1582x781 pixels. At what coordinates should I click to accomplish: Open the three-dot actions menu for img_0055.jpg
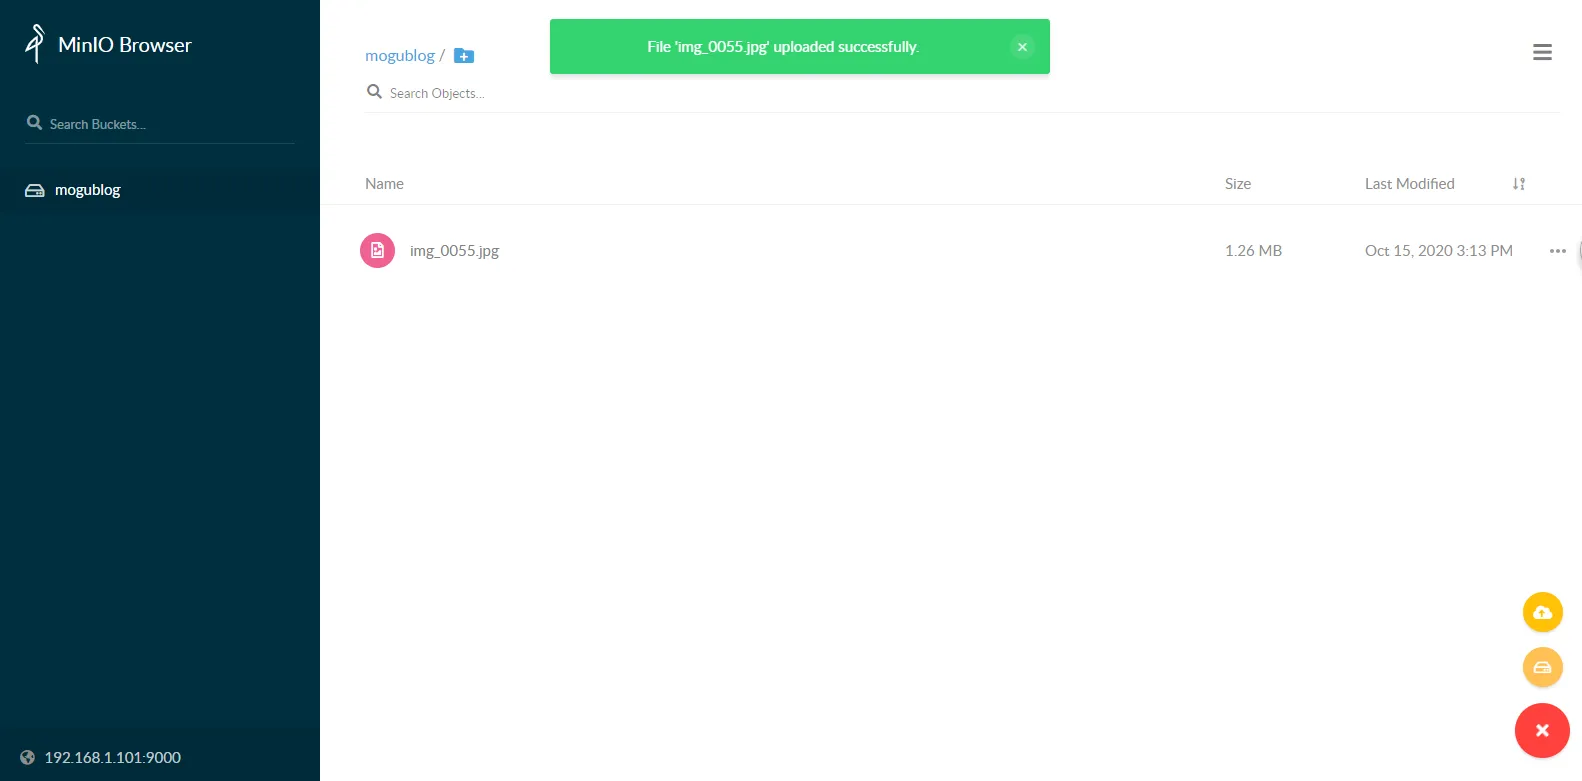[x=1557, y=251]
